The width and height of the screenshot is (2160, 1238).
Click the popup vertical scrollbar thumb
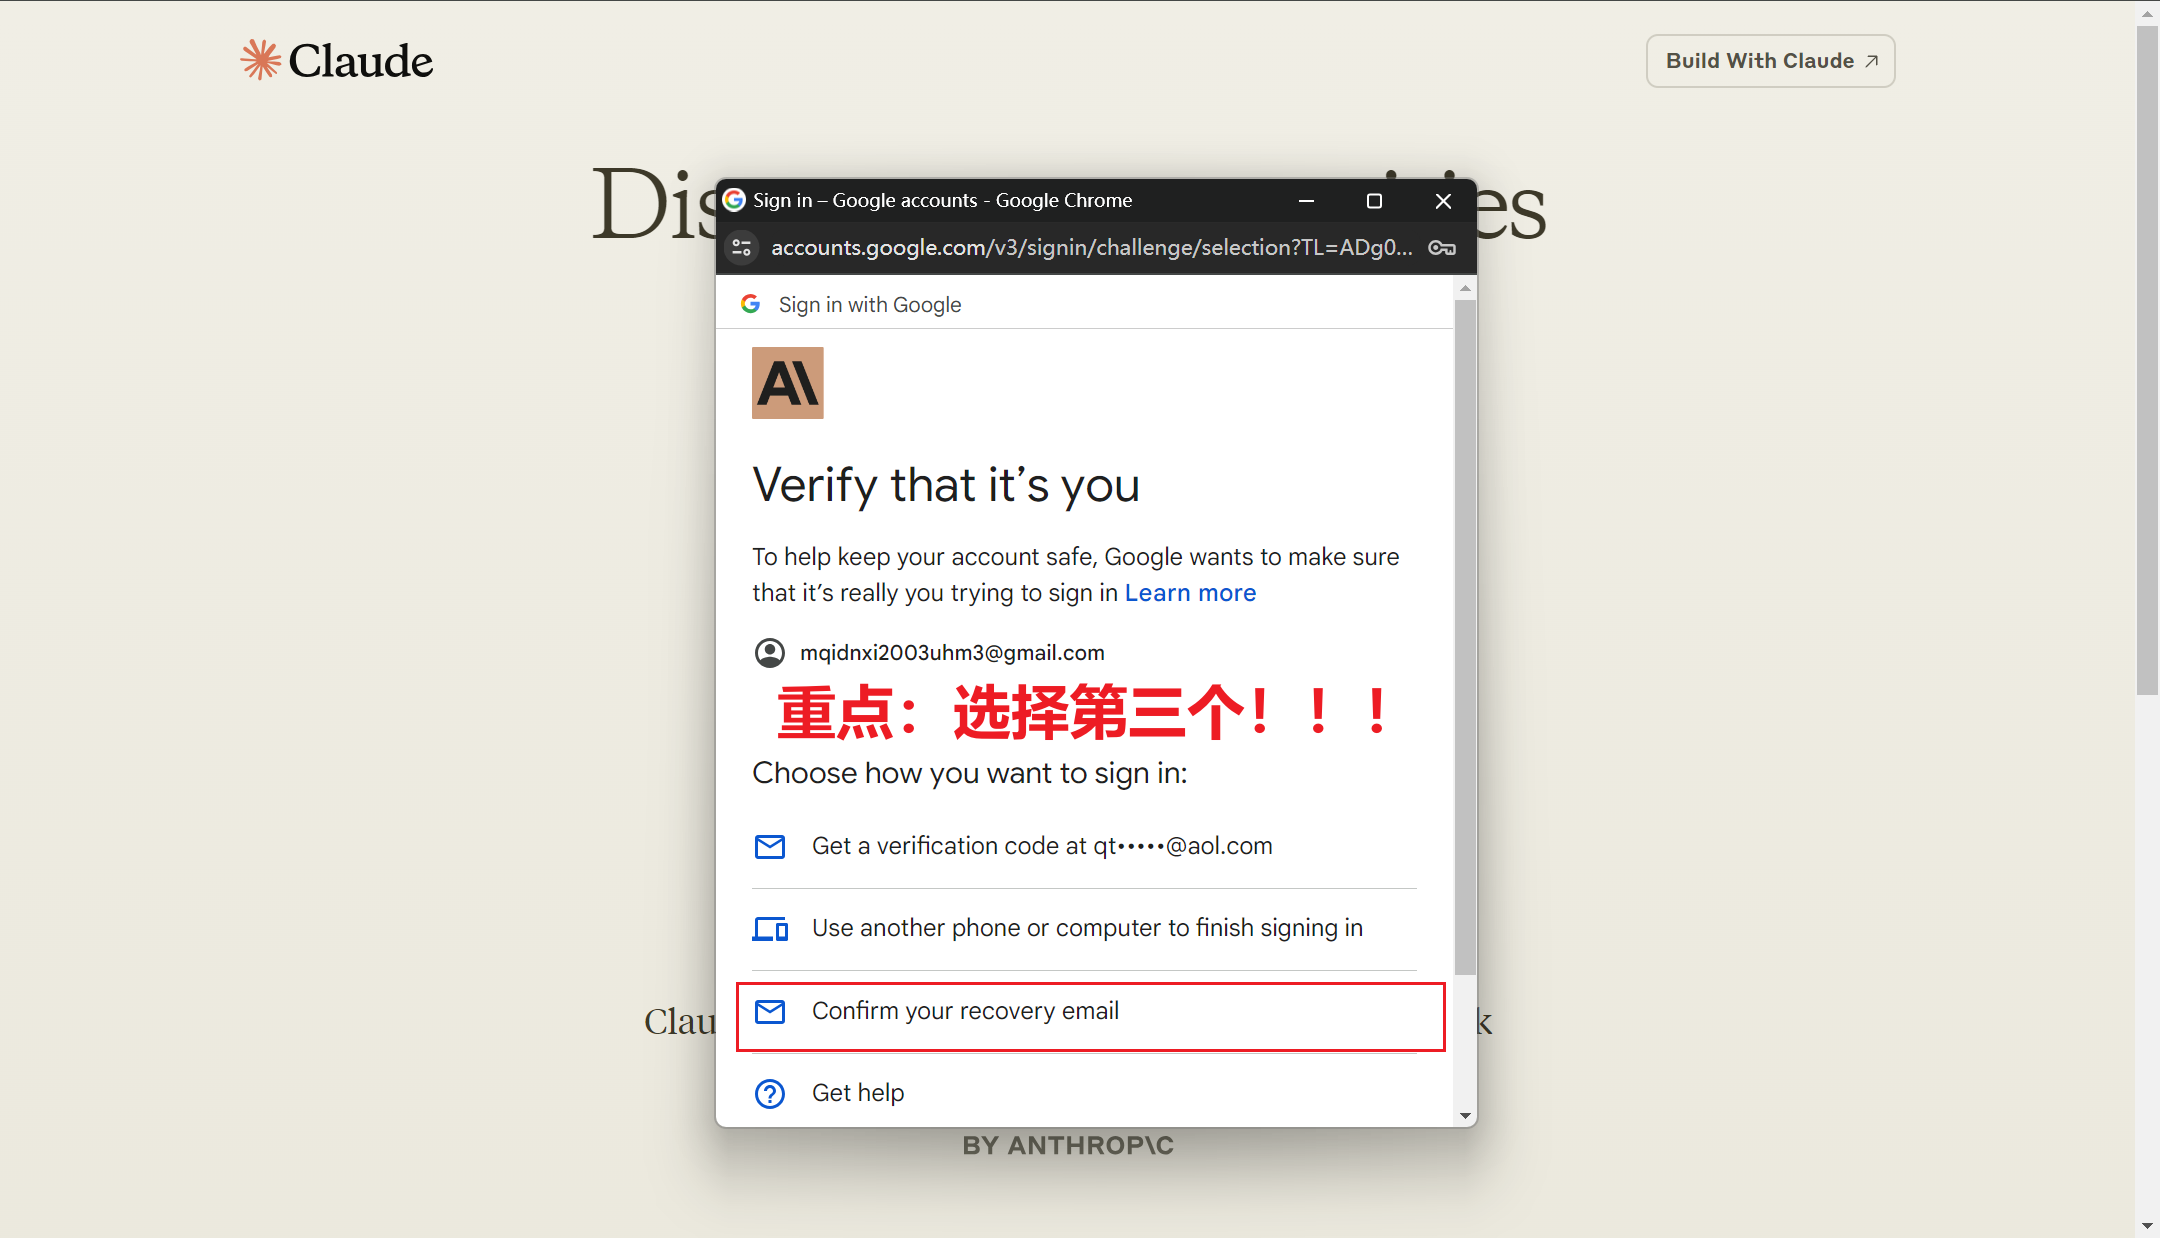pyautogui.click(x=1465, y=637)
